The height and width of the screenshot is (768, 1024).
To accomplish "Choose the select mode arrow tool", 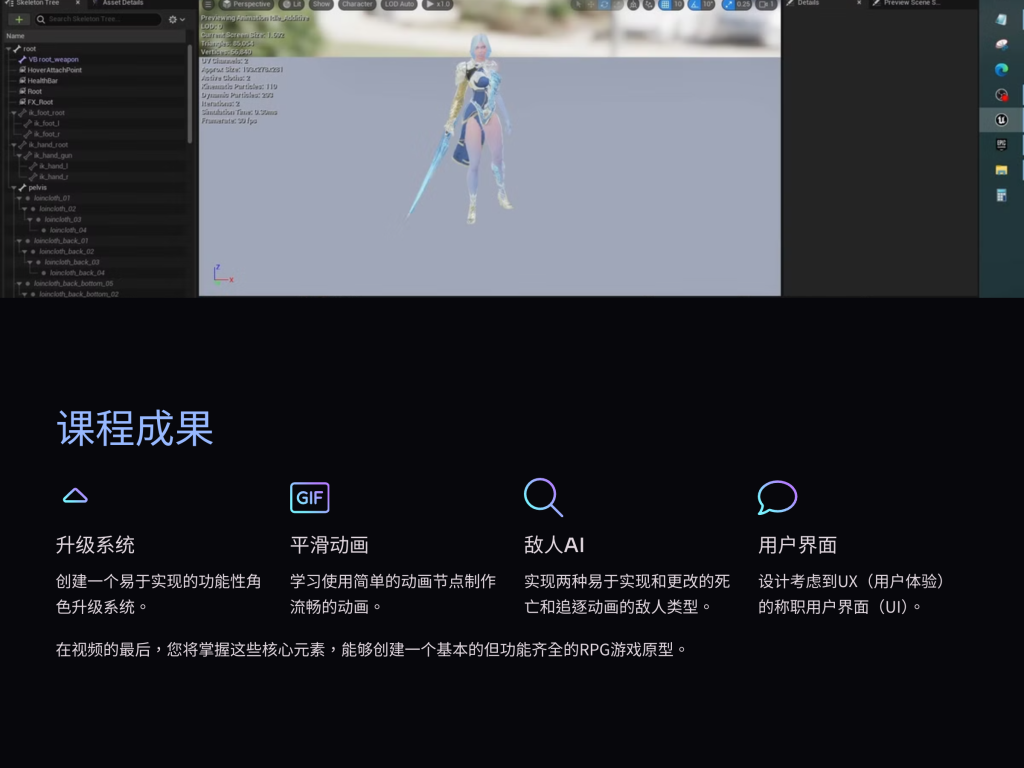I will tap(578, 5).
